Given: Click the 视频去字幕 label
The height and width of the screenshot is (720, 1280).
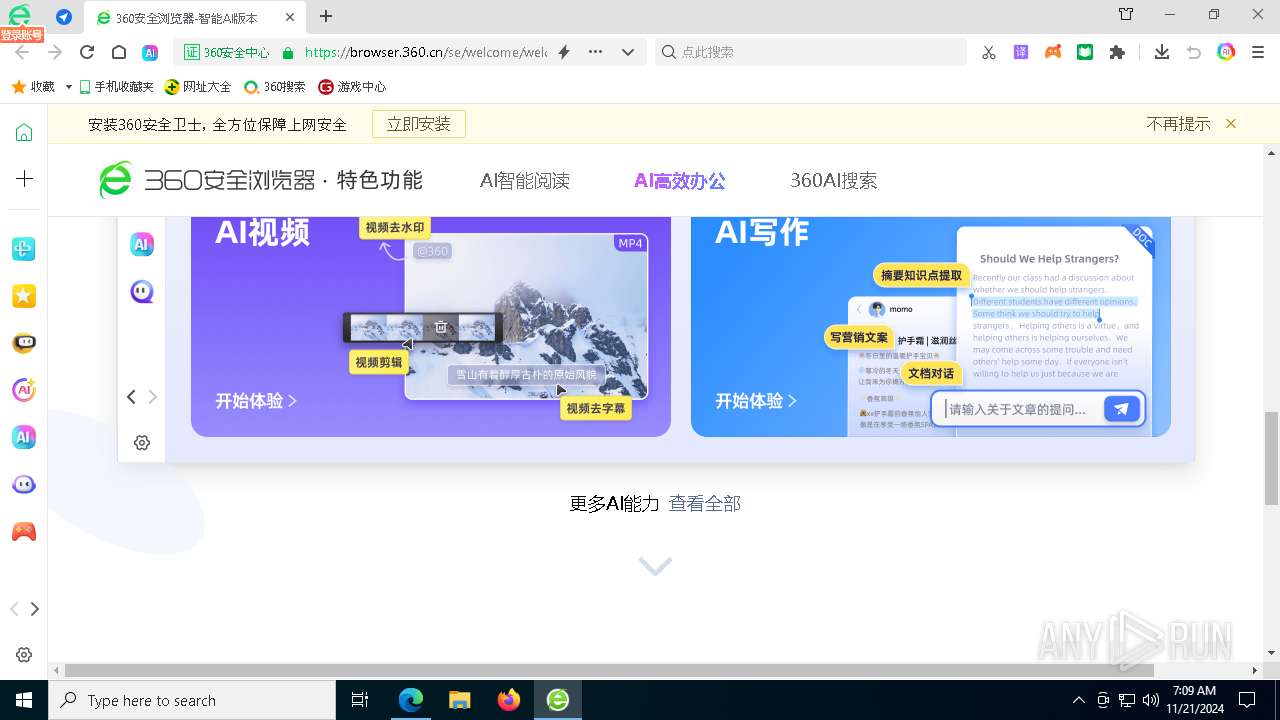Looking at the screenshot, I should coord(596,408).
